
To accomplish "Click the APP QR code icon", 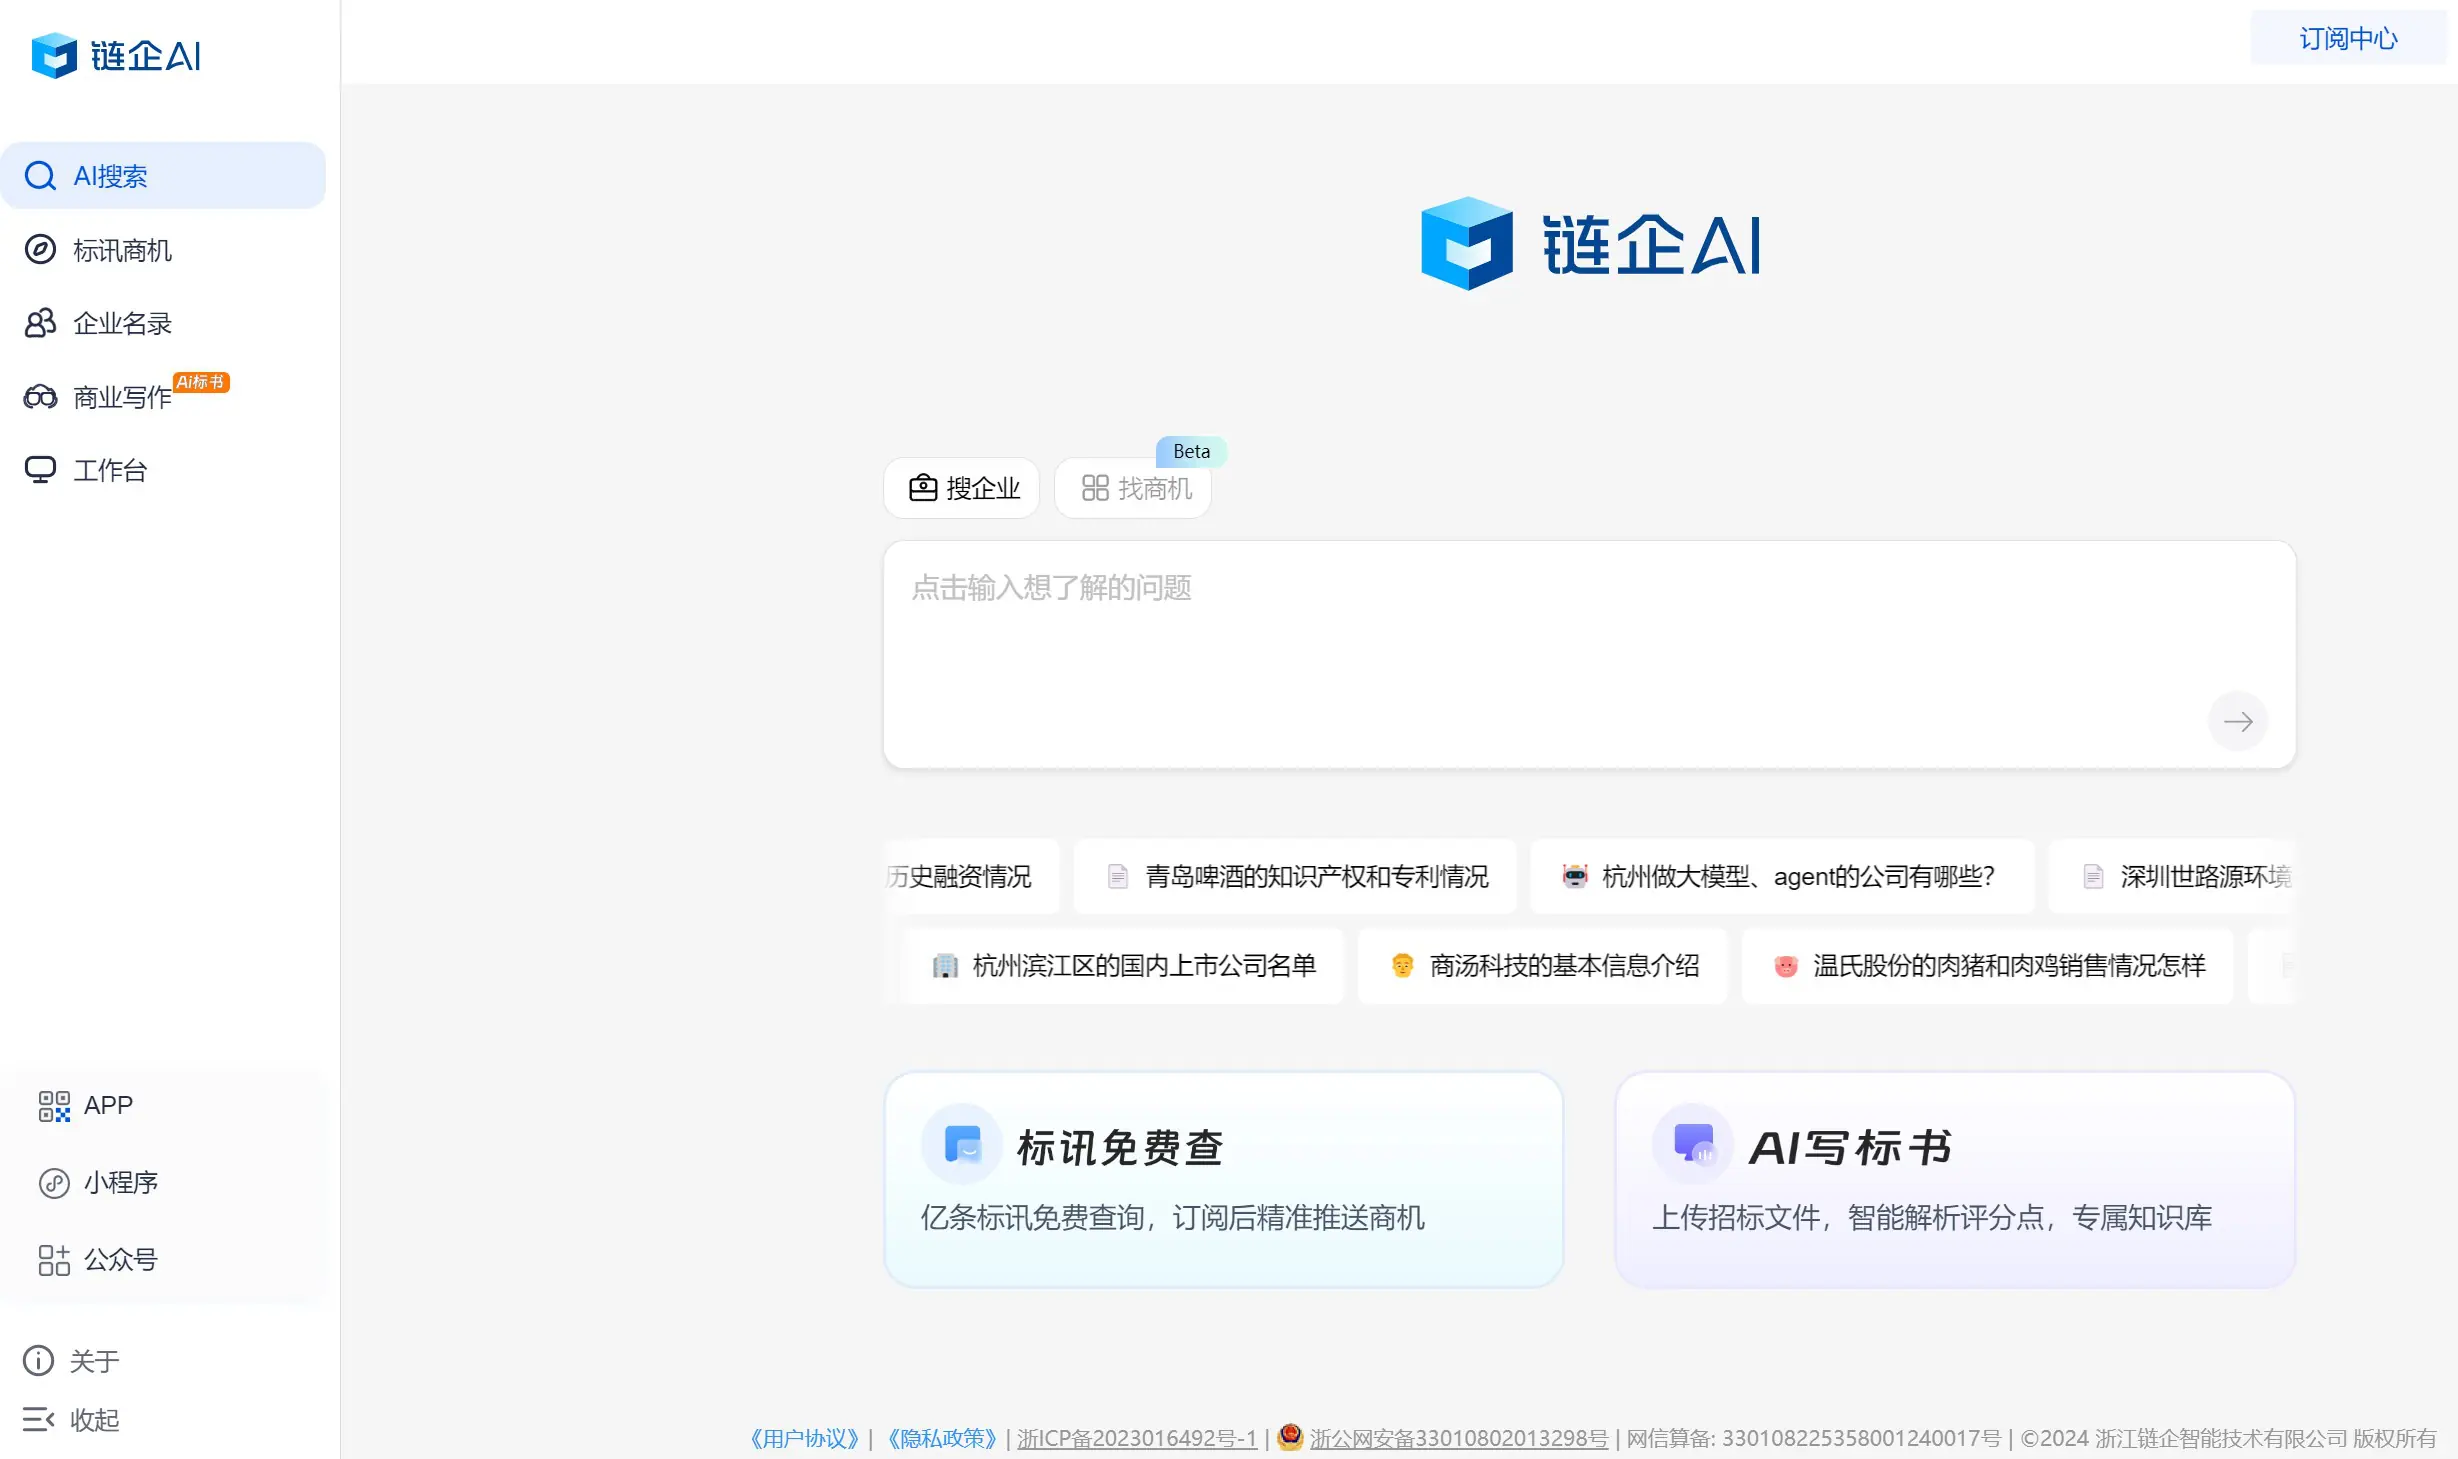I will click(x=54, y=1105).
